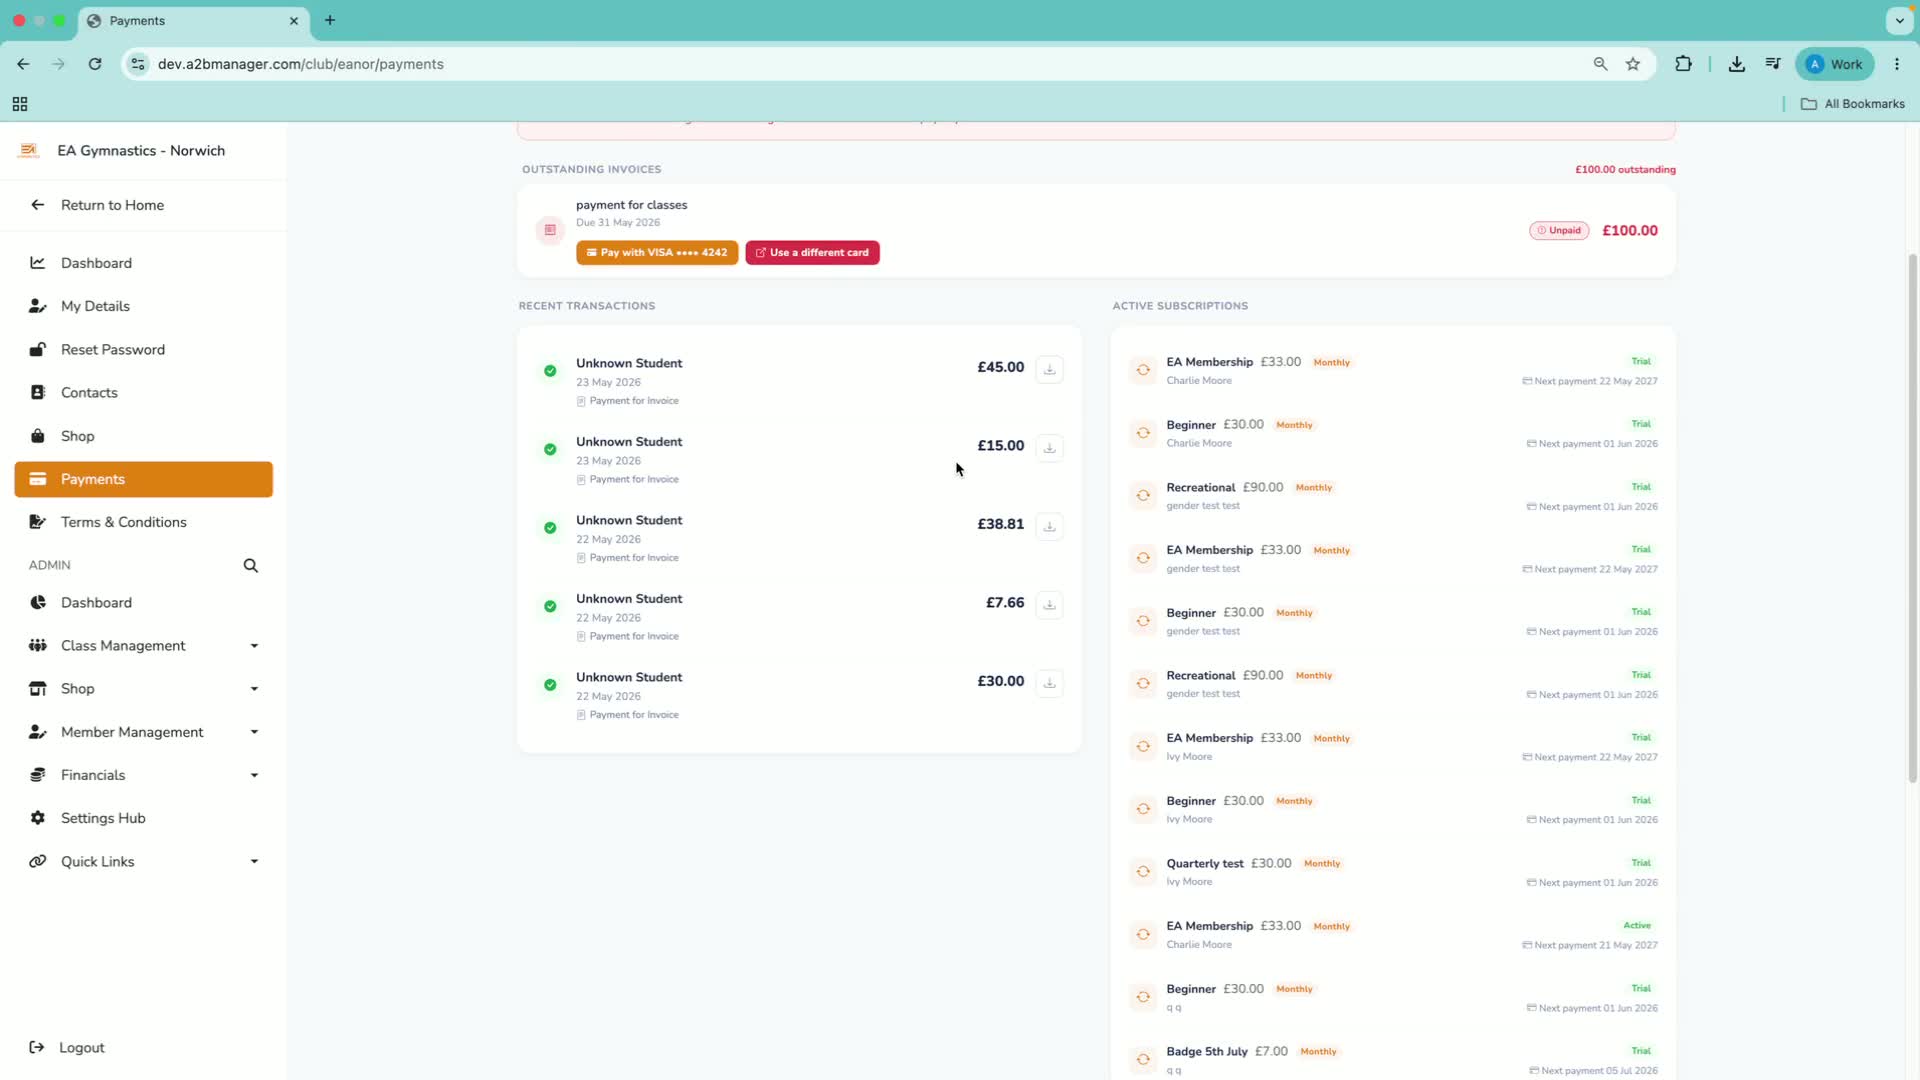Image resolution: width=1920 pixels, height=1080 pixels.
Task: Return to Home link
Action: (x=112, y=205)
